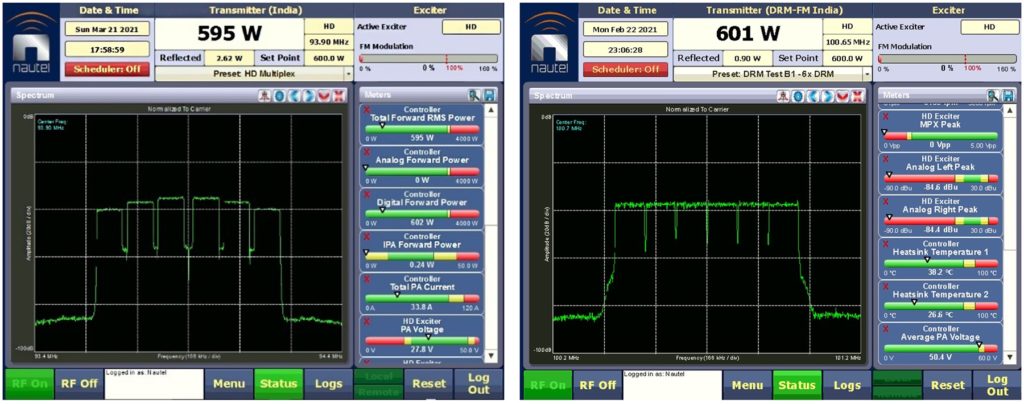Open Logs on the right screen
1024x404 pixels.
click(x=847, y=385)
